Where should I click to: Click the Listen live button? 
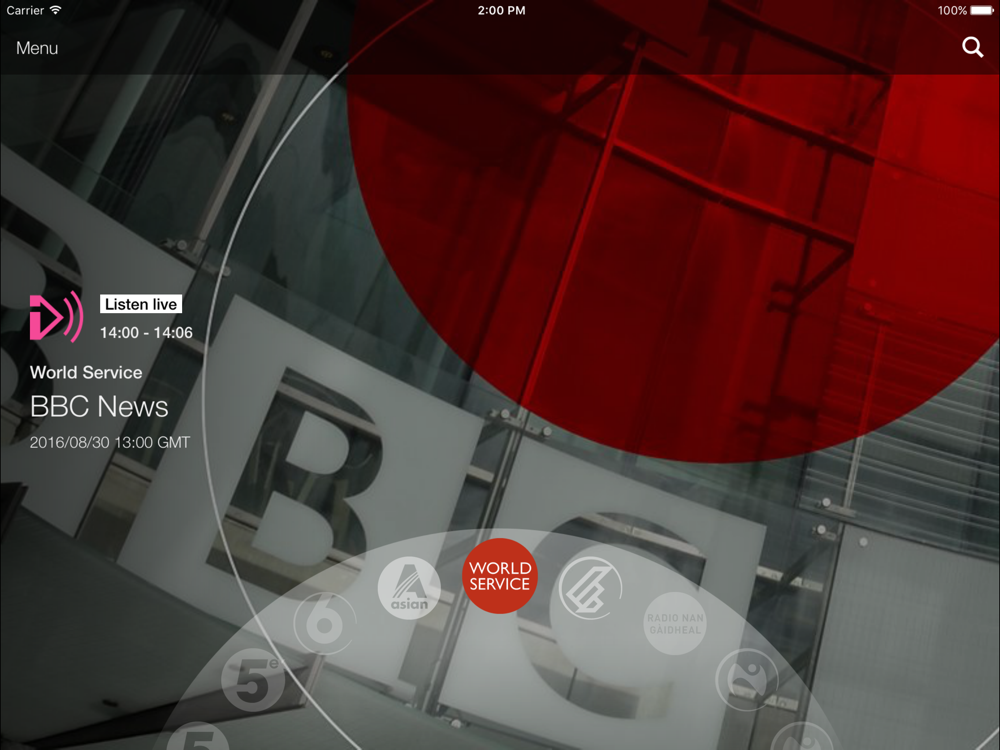141,304
